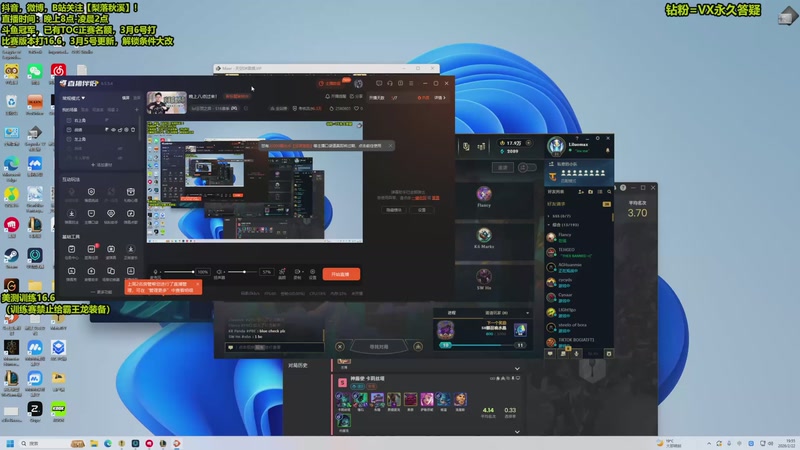Click the settings button in the right panel
The height and width of the screenshot is (450, 800).
click(x=421, y=210)
